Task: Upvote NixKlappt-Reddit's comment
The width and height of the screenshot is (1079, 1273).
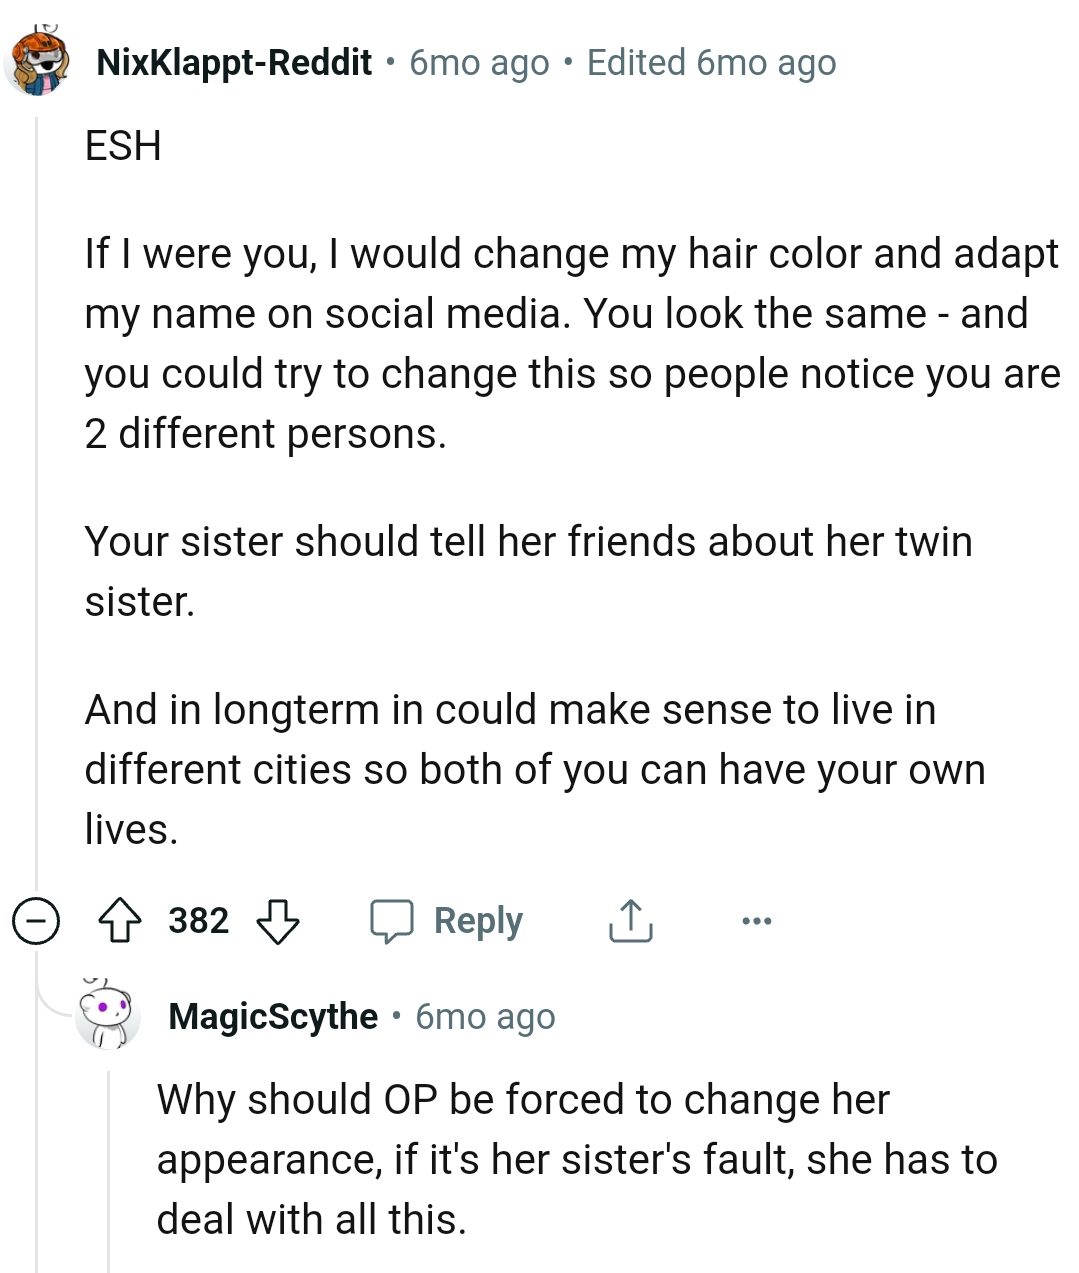Action: pos(120,921)
